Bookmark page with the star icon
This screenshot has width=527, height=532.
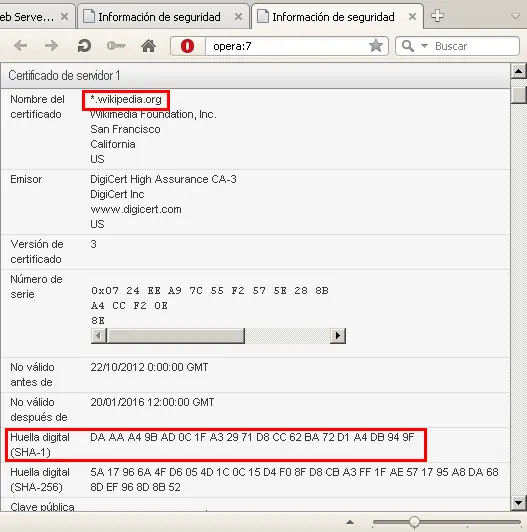pyautogui.click(x=376, y=45)
